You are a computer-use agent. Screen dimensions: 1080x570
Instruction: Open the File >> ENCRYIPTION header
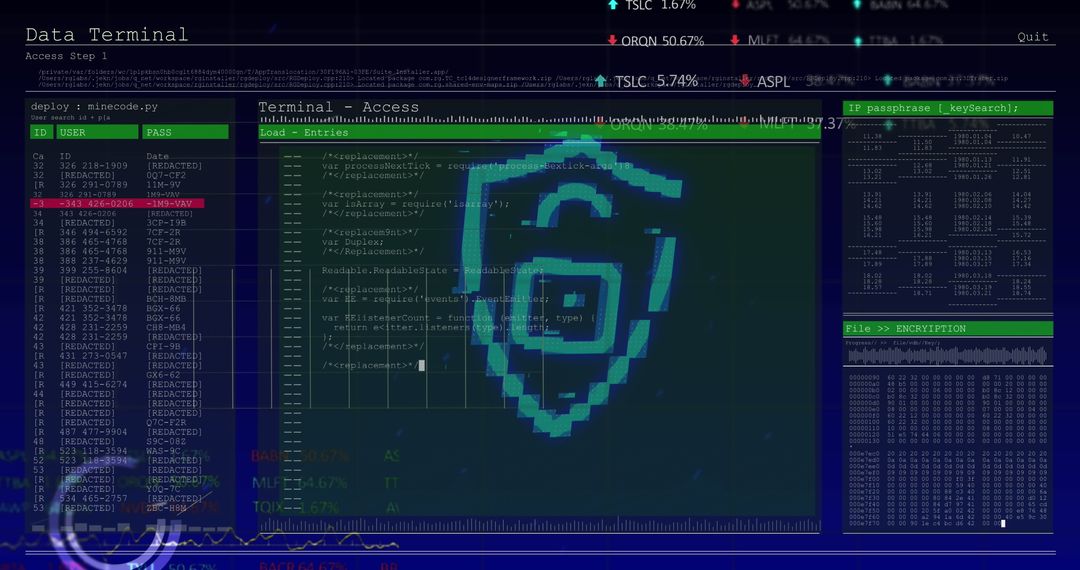[x=948, y=328]
